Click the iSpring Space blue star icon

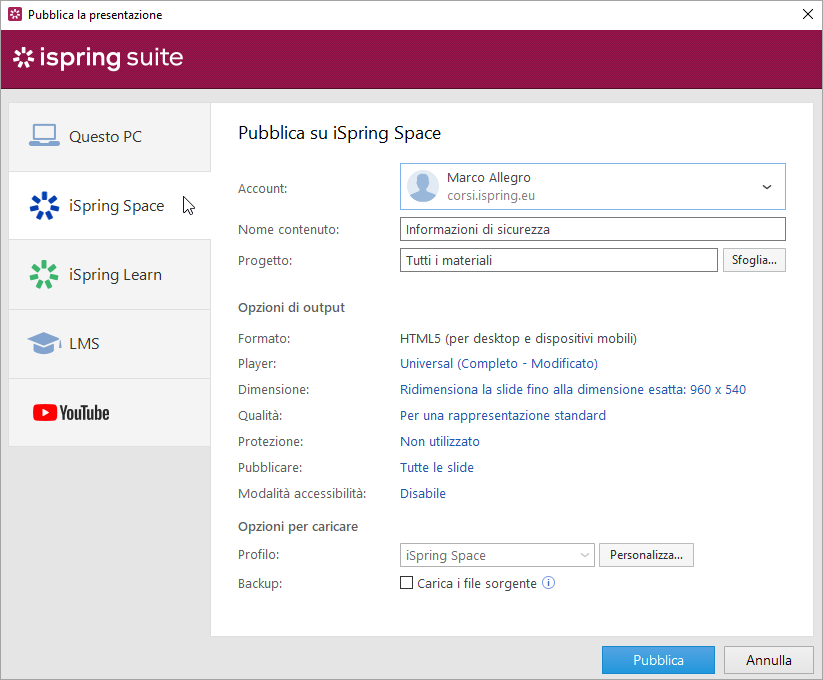point(44,205)
